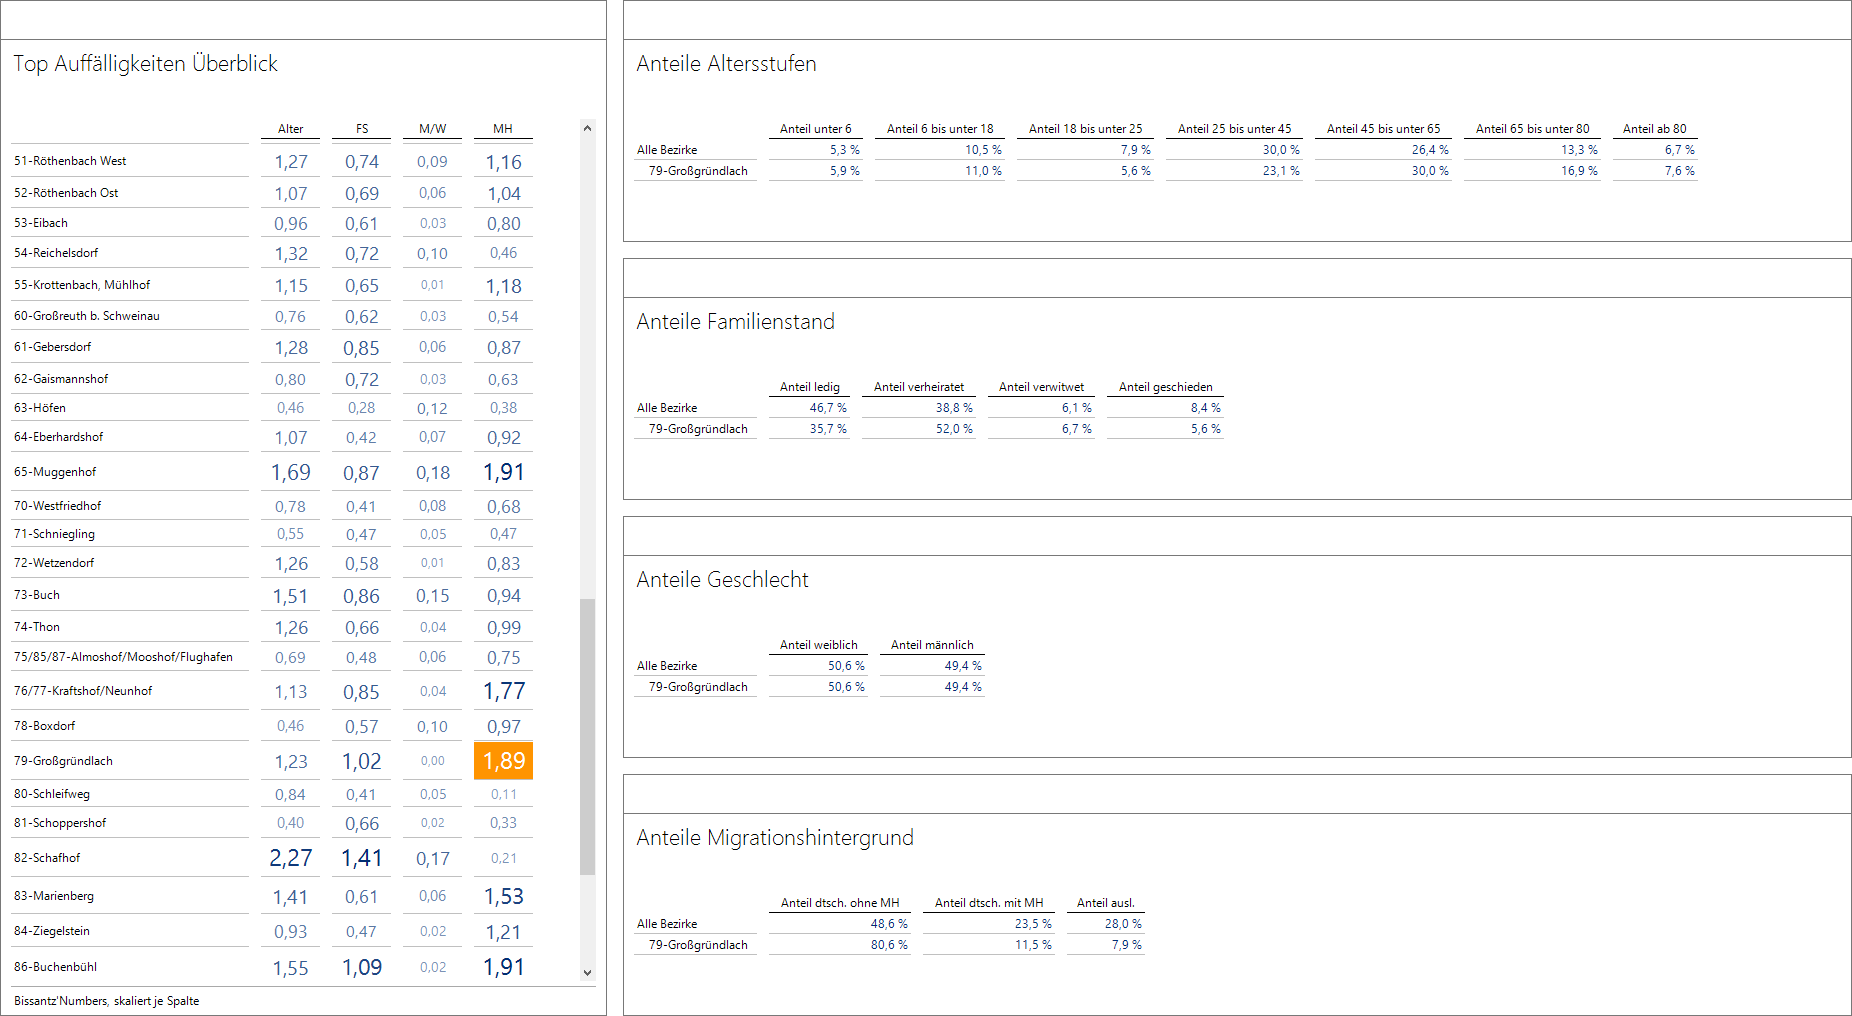Screen dimensions: 1852x1016
Task: Click the Anteil ab 80 column header
Action: (1654, 129)
